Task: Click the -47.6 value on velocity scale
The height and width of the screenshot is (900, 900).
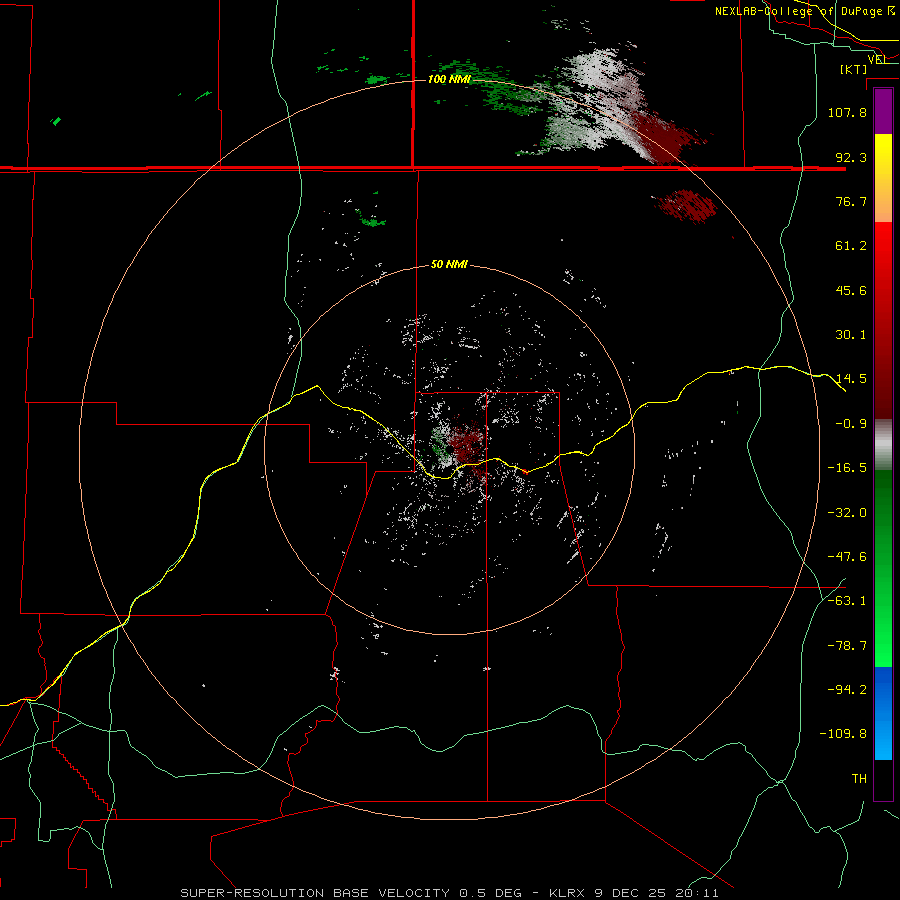Action: coord(847,557)
